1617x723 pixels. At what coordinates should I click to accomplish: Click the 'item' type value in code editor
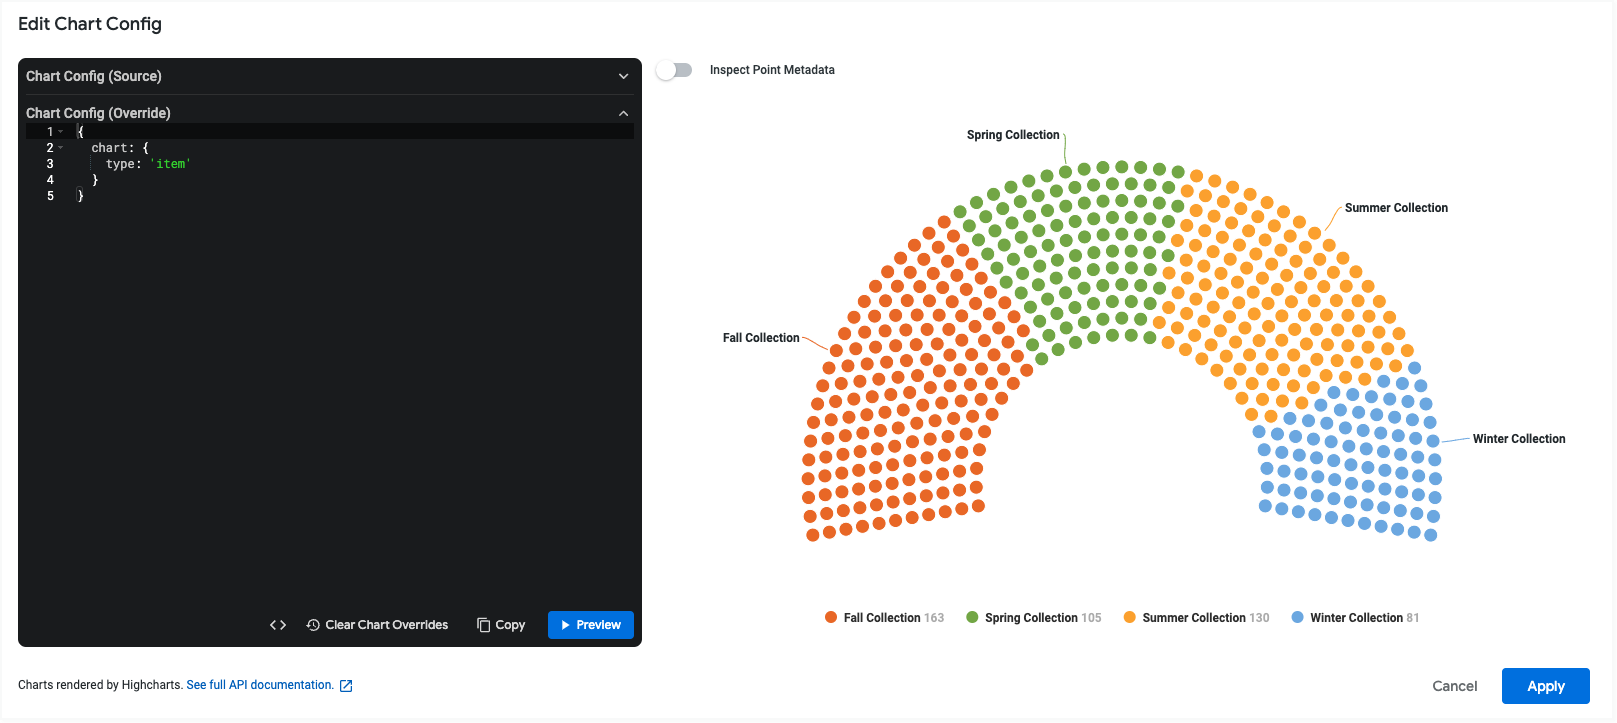(170, 164)
